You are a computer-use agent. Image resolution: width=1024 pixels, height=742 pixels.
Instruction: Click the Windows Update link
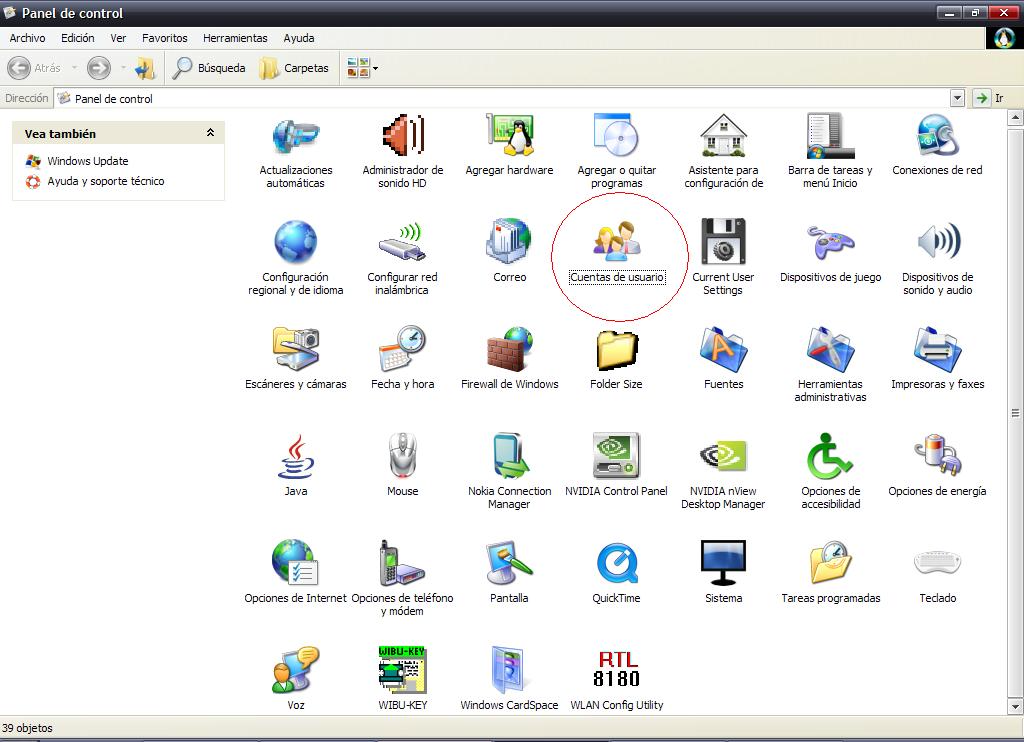point(88,161)
